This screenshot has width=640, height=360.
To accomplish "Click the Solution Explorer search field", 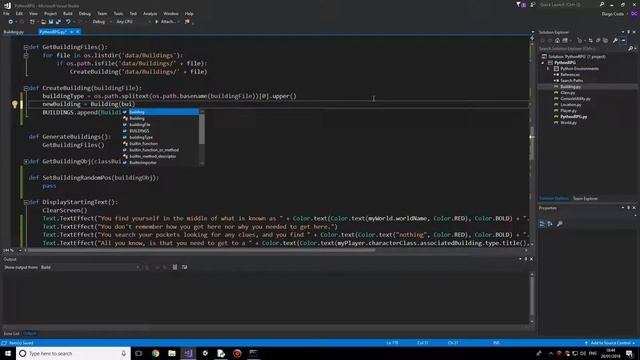I will [x=582, y=49].
